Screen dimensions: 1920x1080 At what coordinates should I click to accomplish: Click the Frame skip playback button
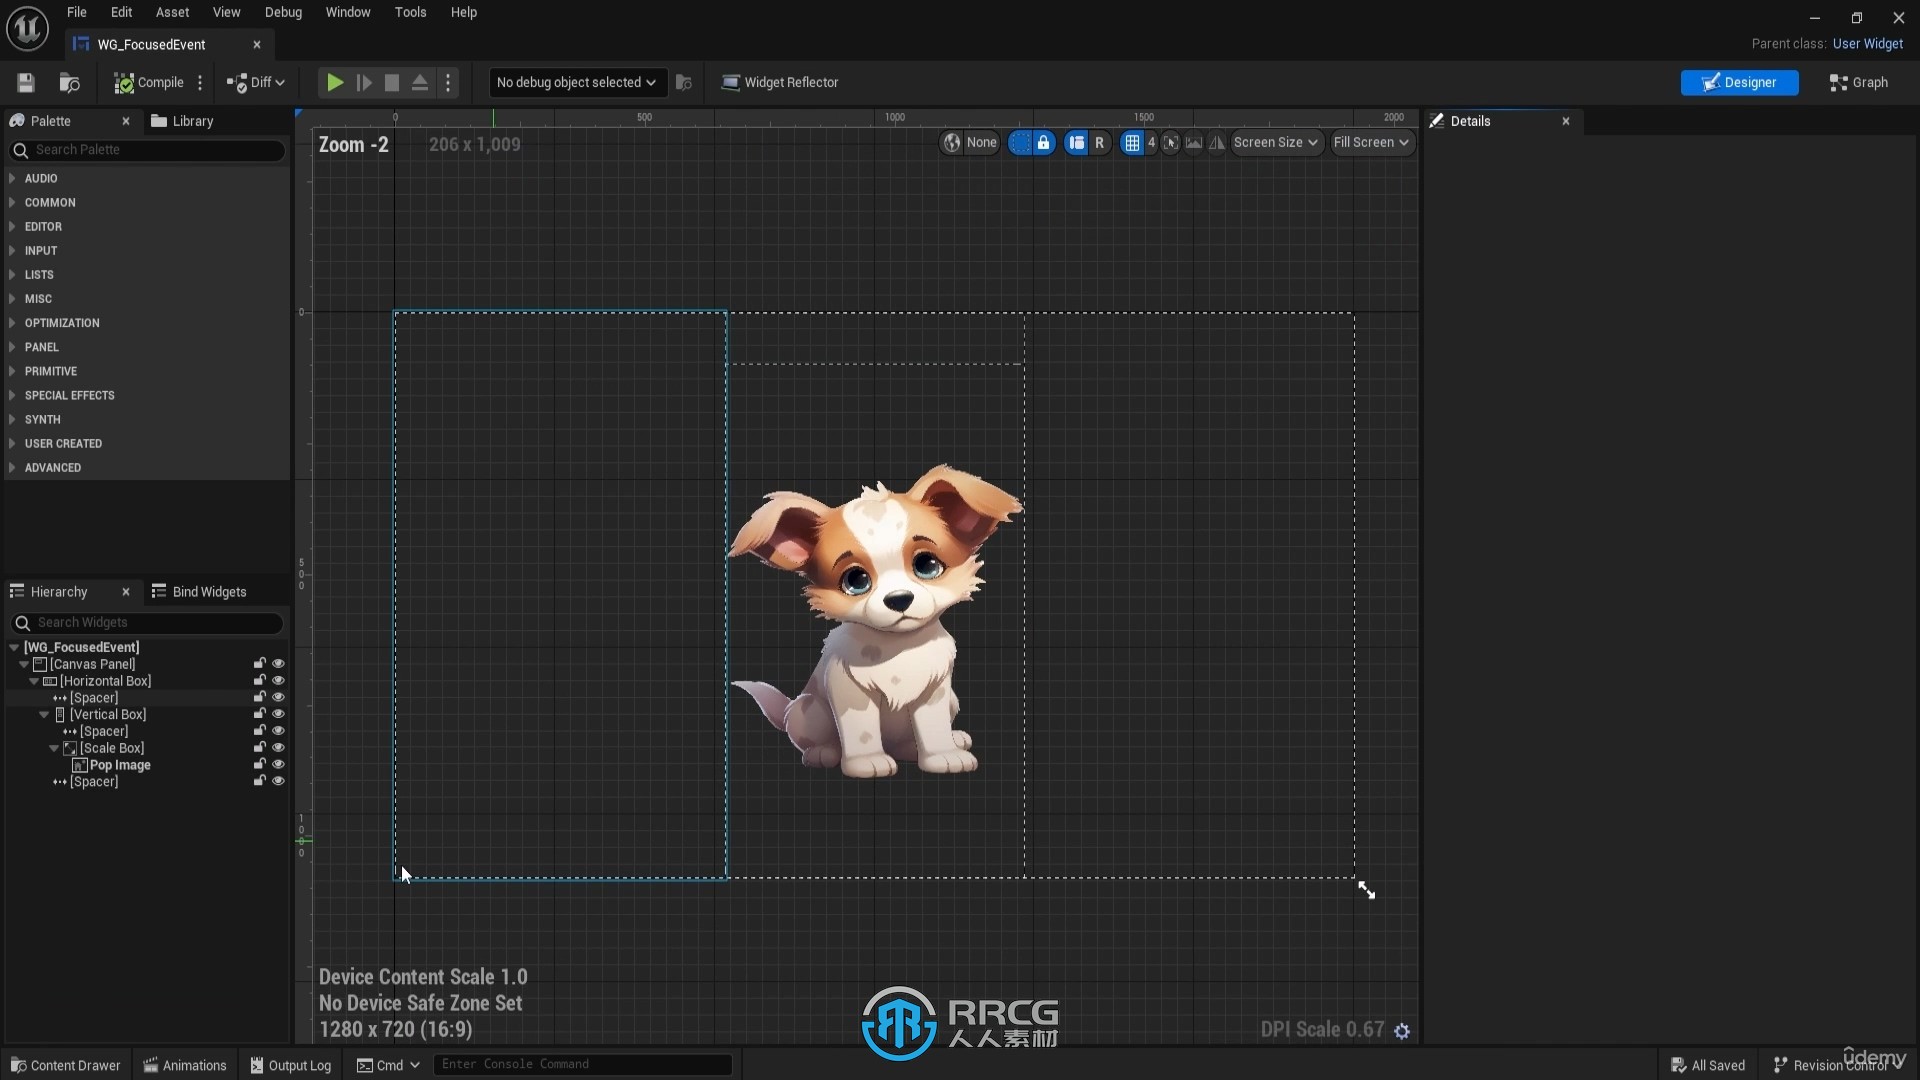pyautogui.click(x=364, y=82)
